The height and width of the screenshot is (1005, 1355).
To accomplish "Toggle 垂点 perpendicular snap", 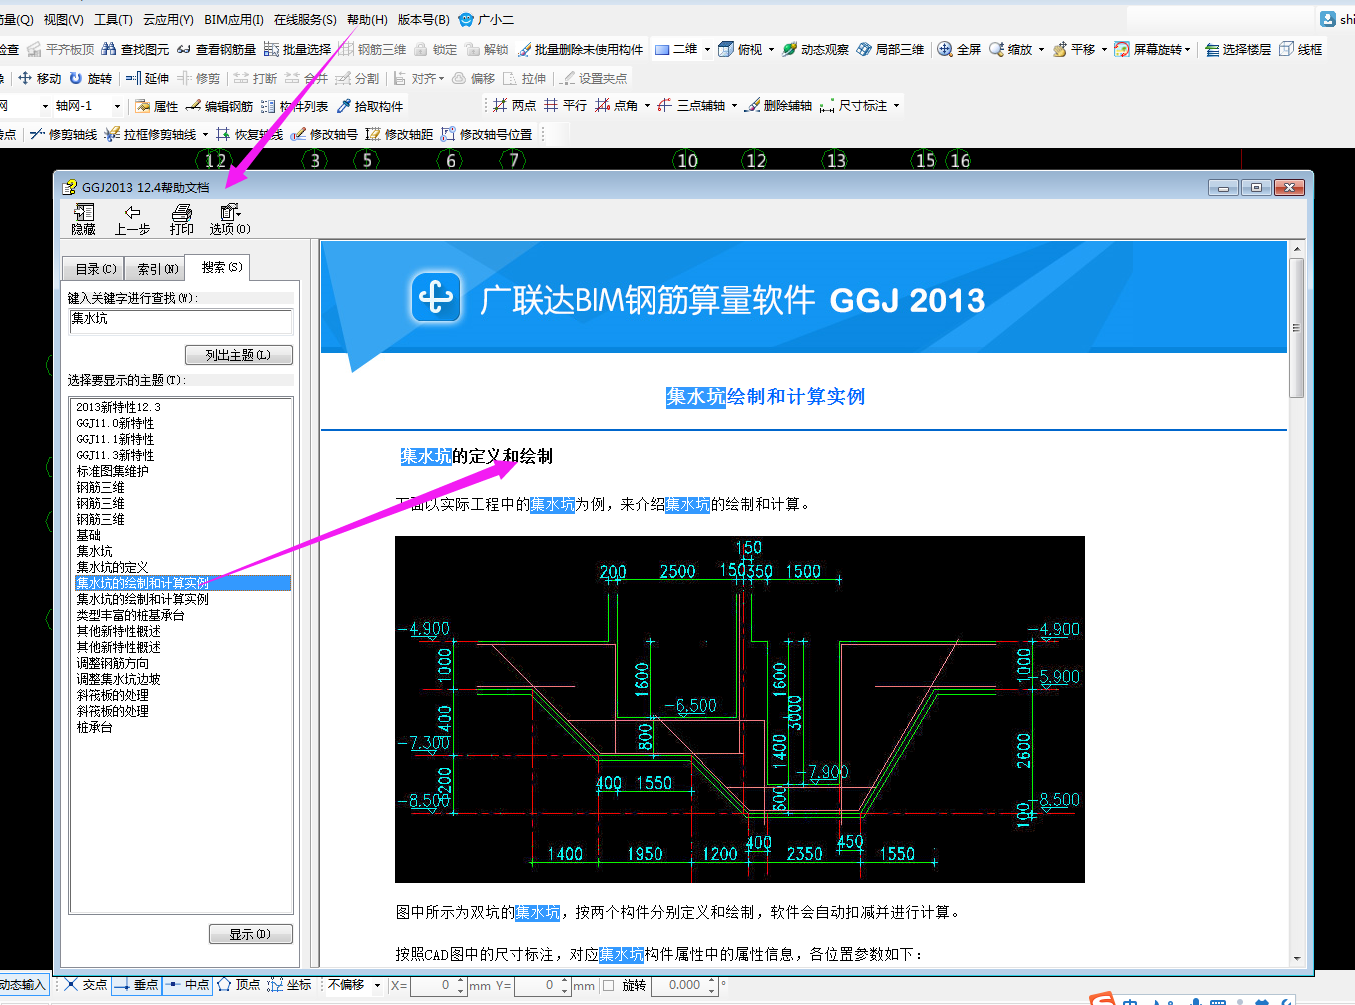I will pyautogui.click(x=137, y=985).
